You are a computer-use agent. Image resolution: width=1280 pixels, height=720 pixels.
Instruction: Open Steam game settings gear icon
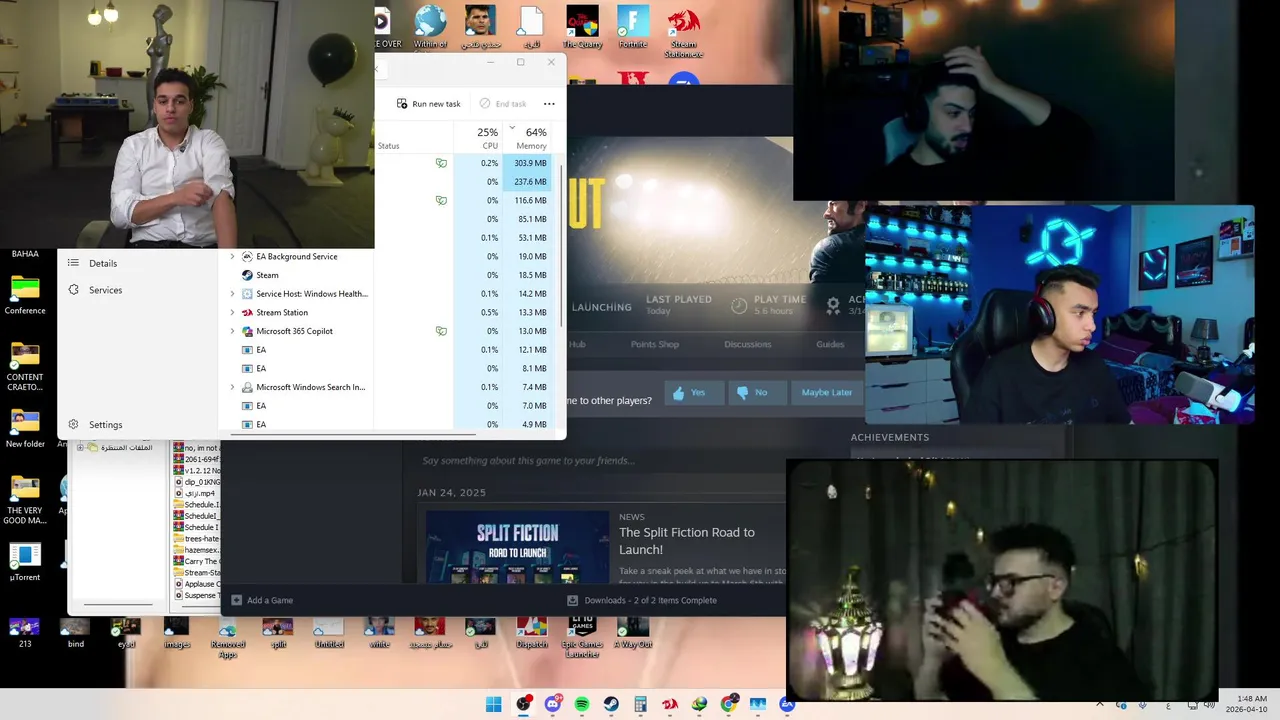click(833, 304)
